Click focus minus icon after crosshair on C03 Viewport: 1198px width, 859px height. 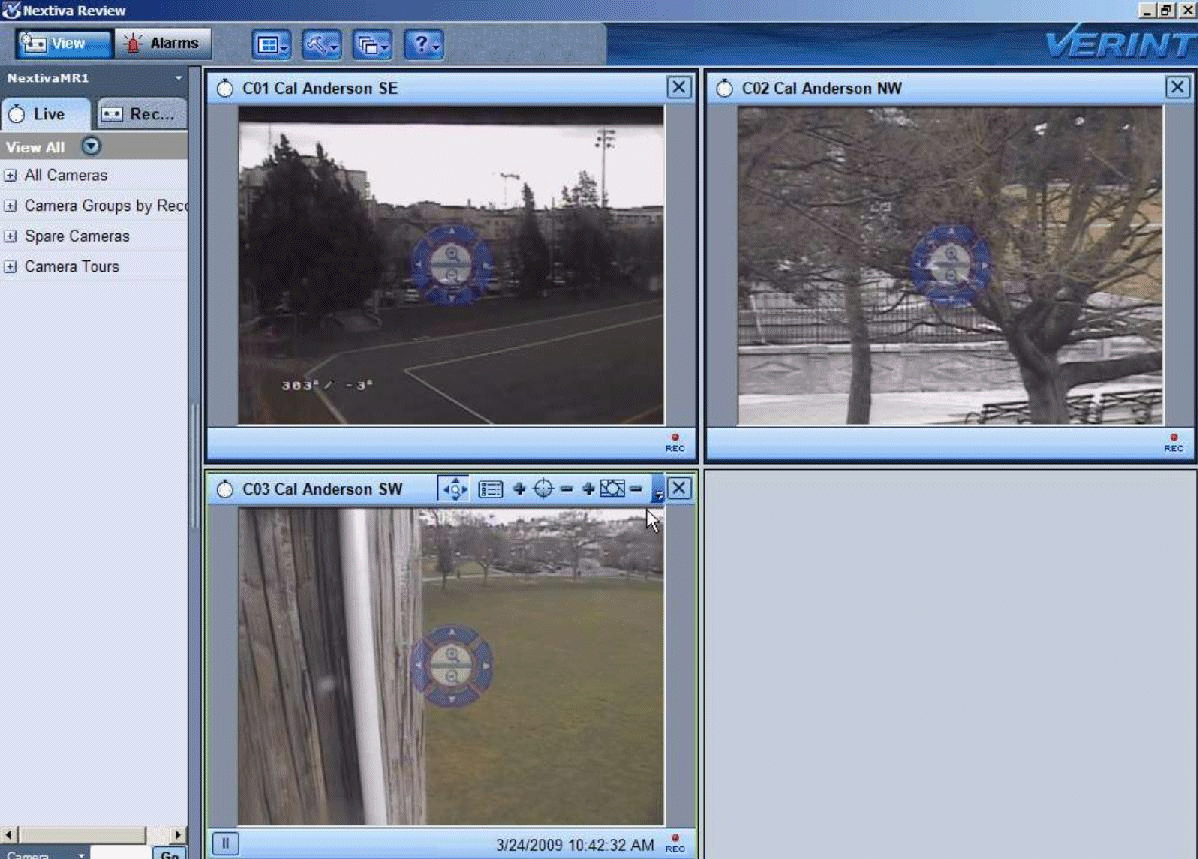point(566,488)
